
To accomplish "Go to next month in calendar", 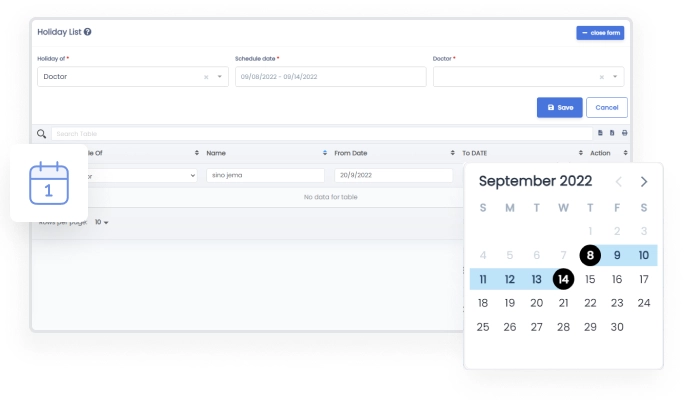I will pyautogui.click(x=644, y=181).
